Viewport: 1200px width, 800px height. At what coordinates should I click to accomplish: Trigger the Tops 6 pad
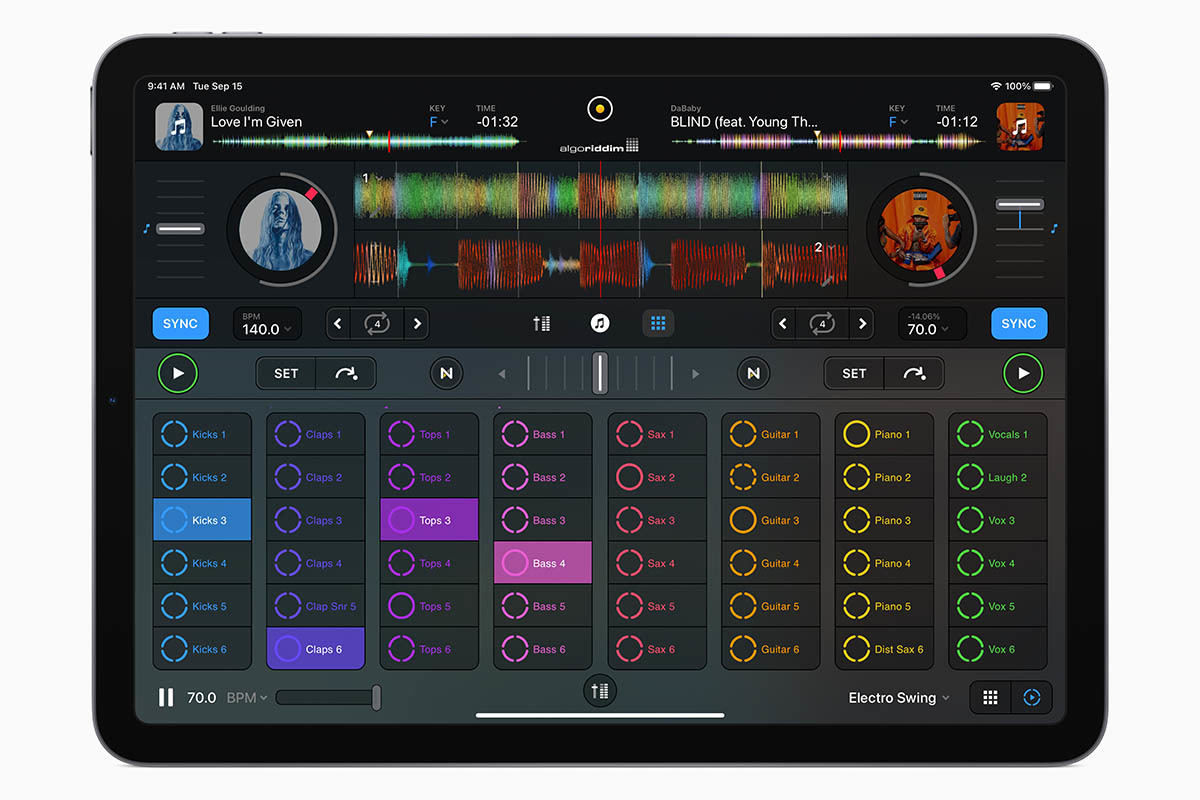click(x=429, y=649)
